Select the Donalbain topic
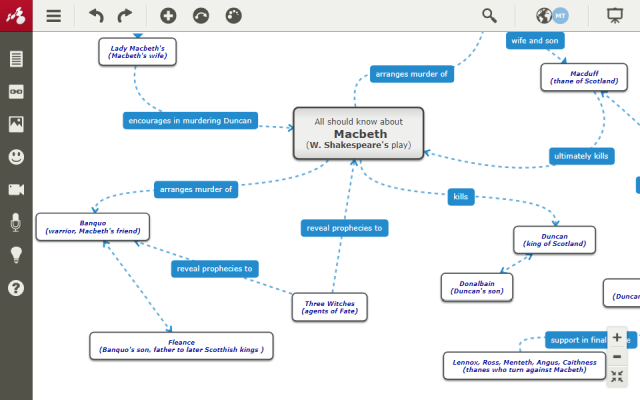Image resolution: width=640 pixels, height=400 pixels. pos(477,287)
